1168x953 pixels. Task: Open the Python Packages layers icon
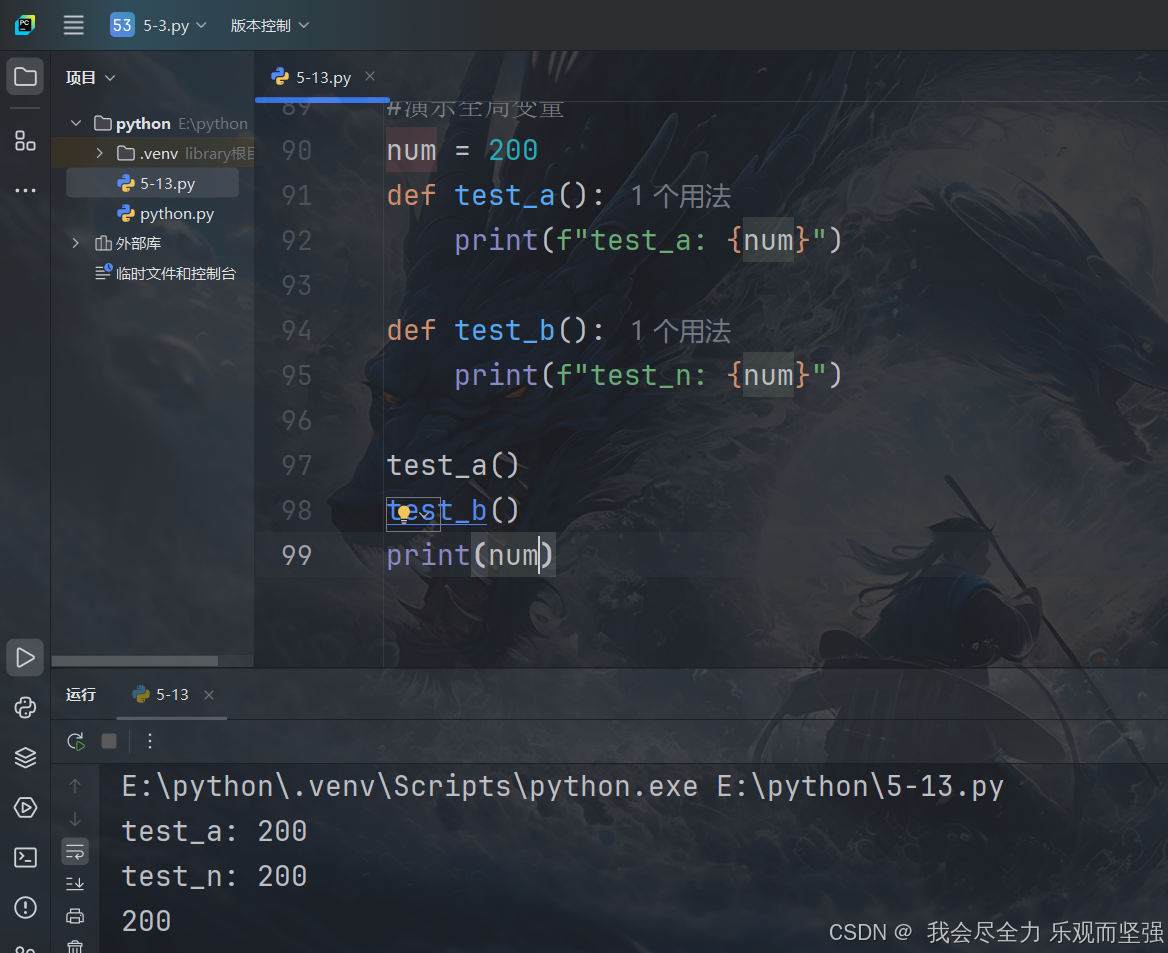(x=25, y=757)
